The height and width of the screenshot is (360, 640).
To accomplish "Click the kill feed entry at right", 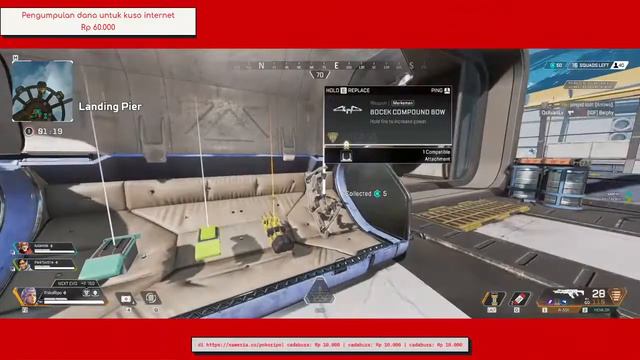I will [578, 113].
